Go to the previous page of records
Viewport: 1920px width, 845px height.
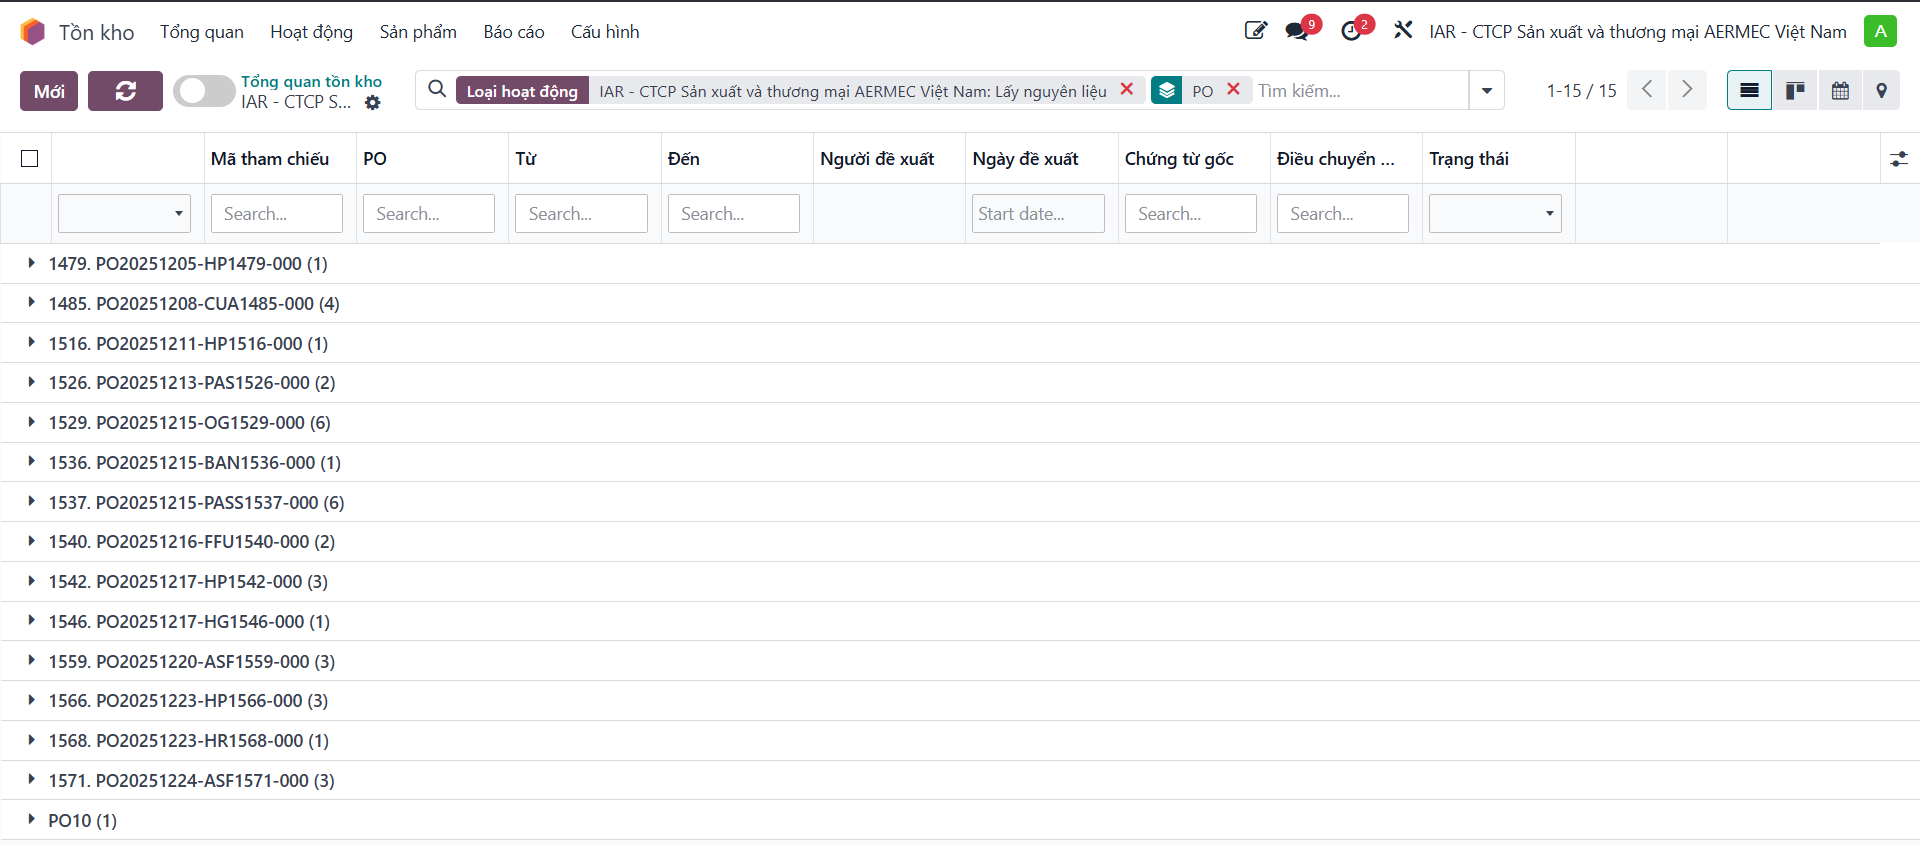(1647, 90)
